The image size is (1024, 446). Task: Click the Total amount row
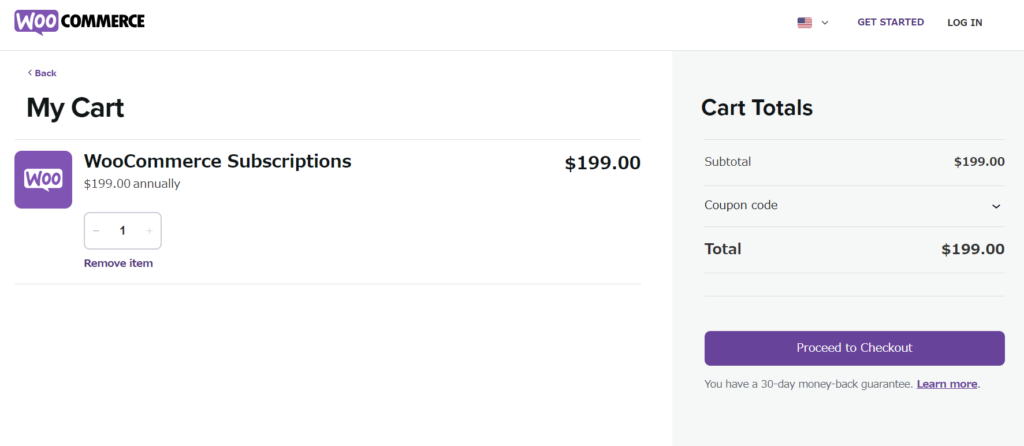pyautogui.click(x=854, y=249)
